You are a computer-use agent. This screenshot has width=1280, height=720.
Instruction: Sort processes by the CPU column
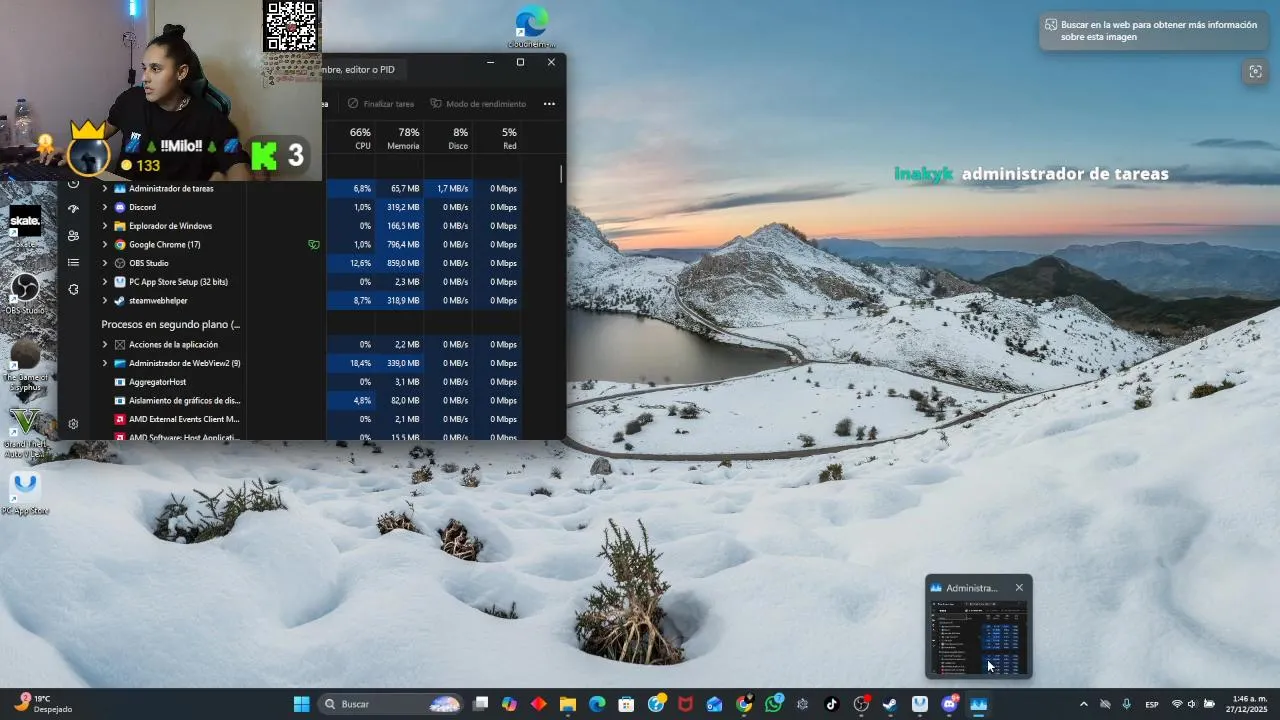pos(352,138)
